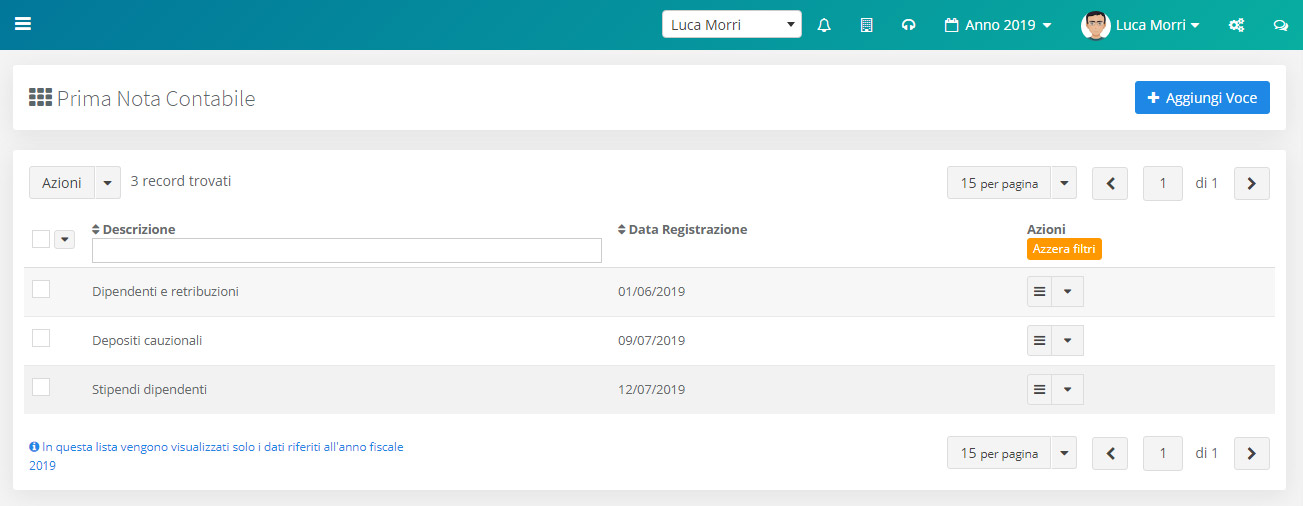The width and height of the screenshot is (1303, 506).
Task: Click the Aggiungi Voce button
Action: click(x=1202, y=98)
